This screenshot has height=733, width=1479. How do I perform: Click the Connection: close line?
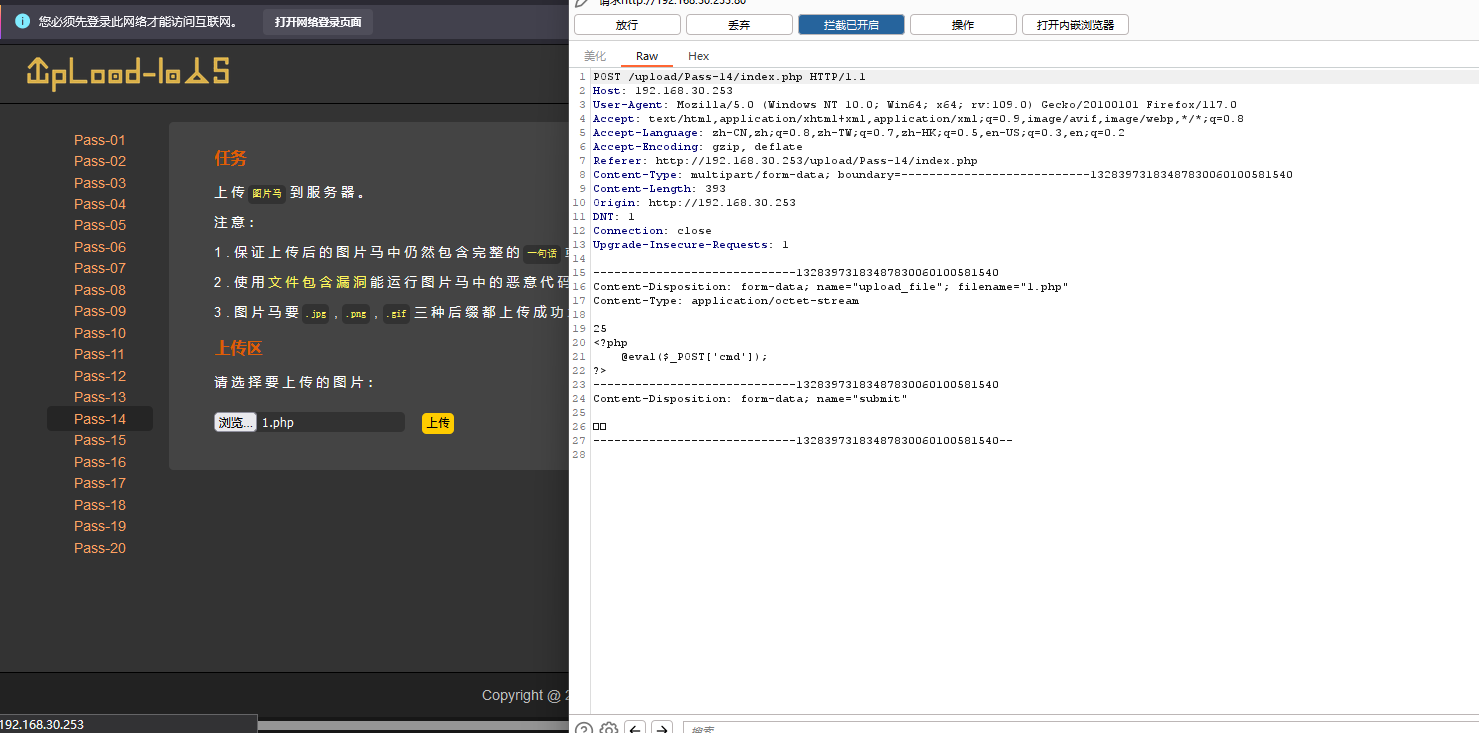coord(652,231)
